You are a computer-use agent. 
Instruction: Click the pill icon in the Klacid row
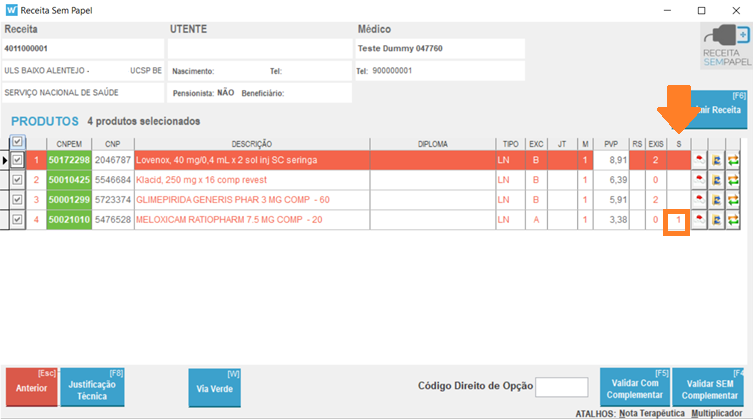click(x=699, y=180)
